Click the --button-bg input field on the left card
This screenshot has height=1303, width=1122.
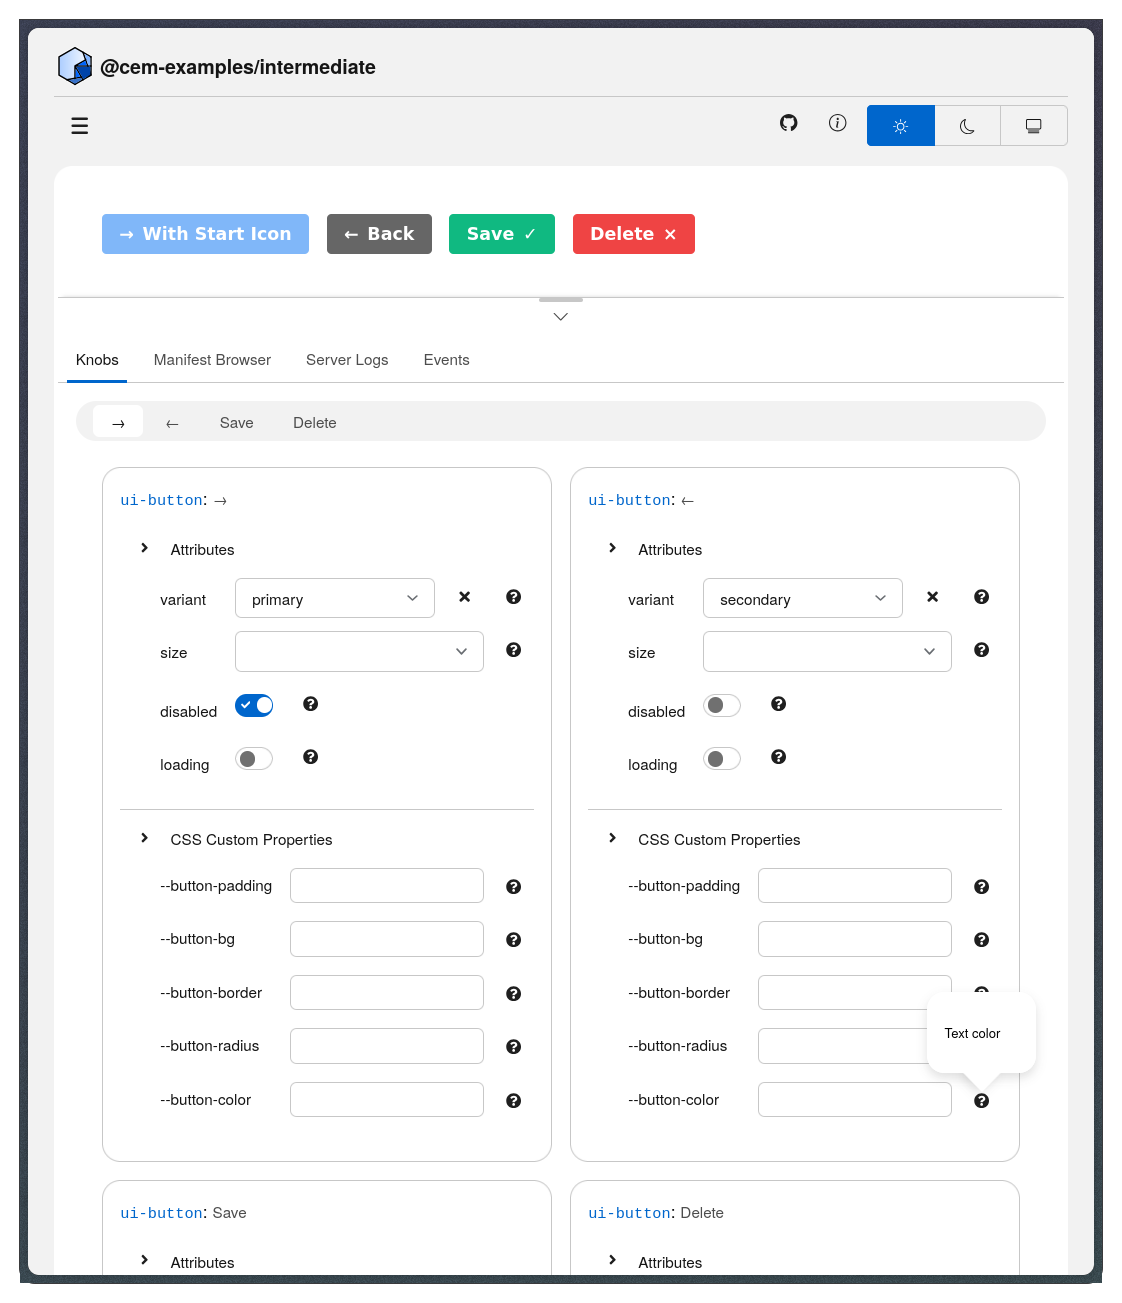[386, 938]
